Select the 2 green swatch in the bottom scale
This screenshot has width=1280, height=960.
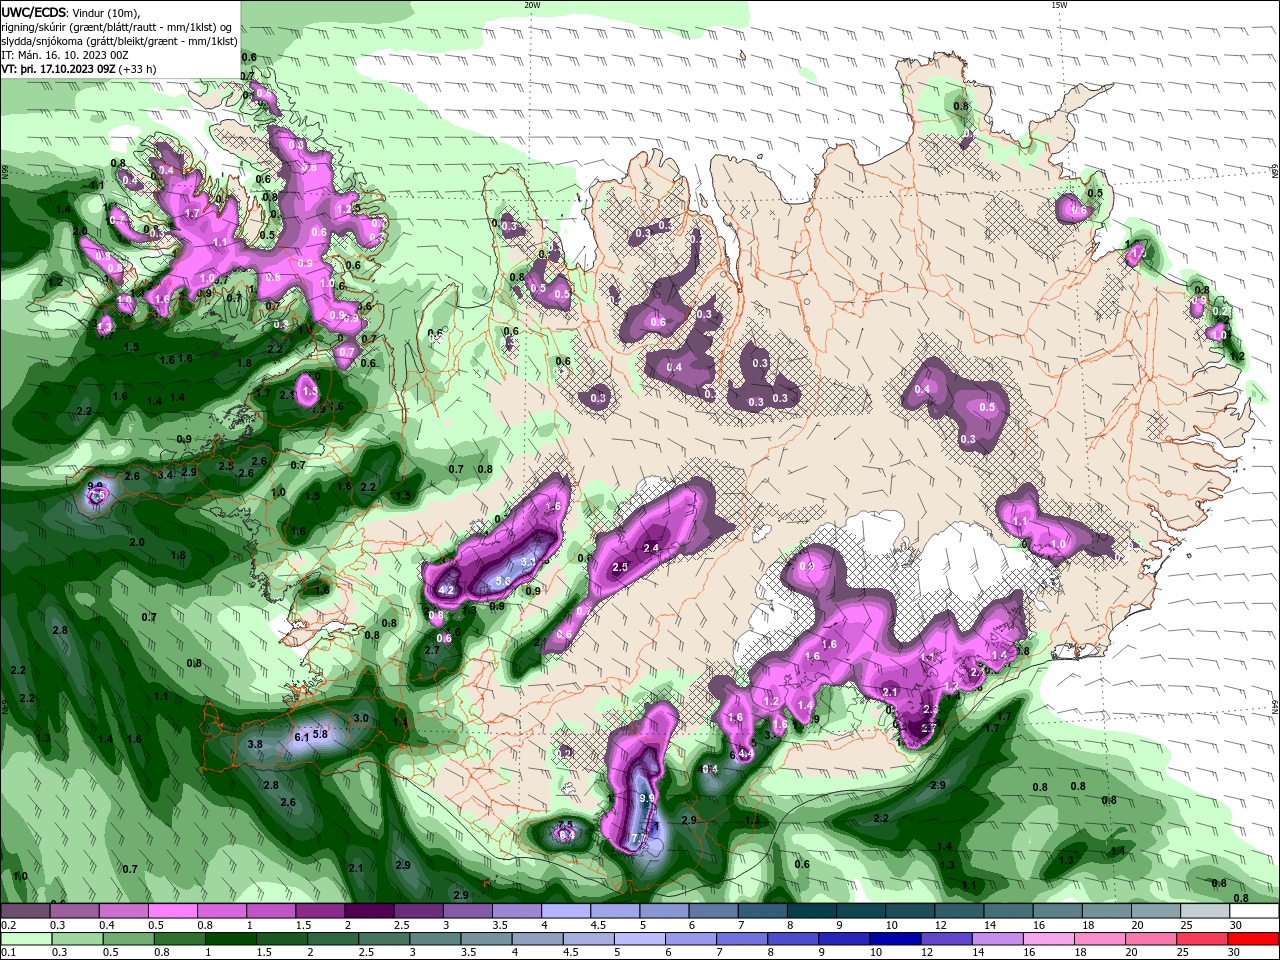point(332,939)
